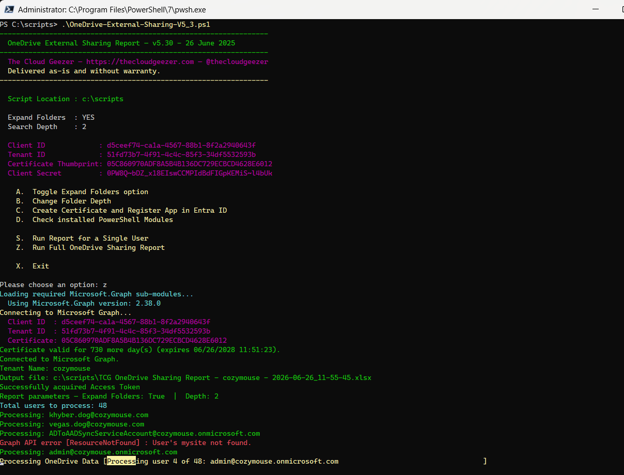Click 'Loading required Microsoft.Graph sub-modules...' line

[x=97, y=294]
